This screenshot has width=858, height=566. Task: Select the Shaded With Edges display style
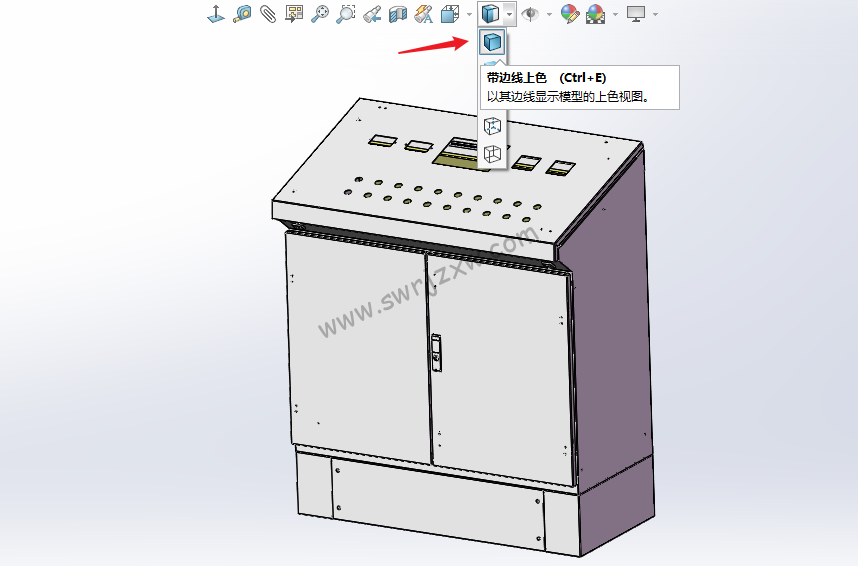click(492, 42)
